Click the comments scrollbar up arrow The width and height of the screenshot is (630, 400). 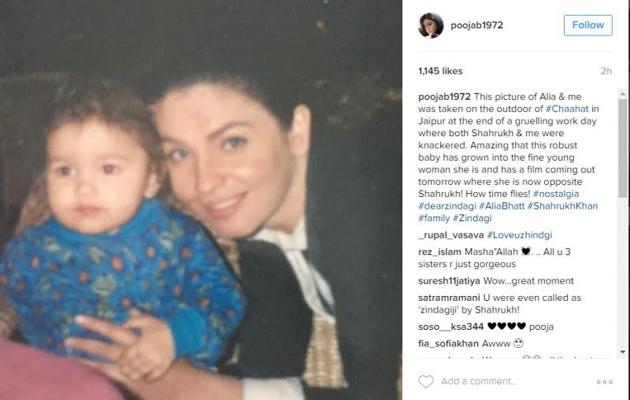coord(623,94)
